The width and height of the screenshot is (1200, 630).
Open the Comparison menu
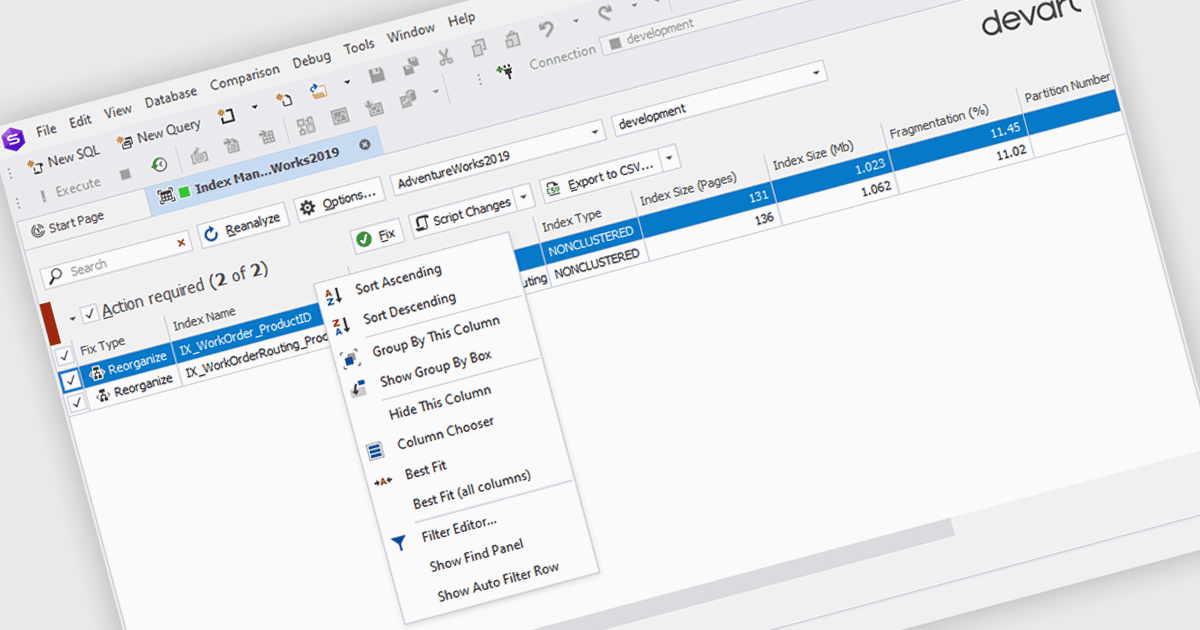pyautogui.click(x=245, y=76)
